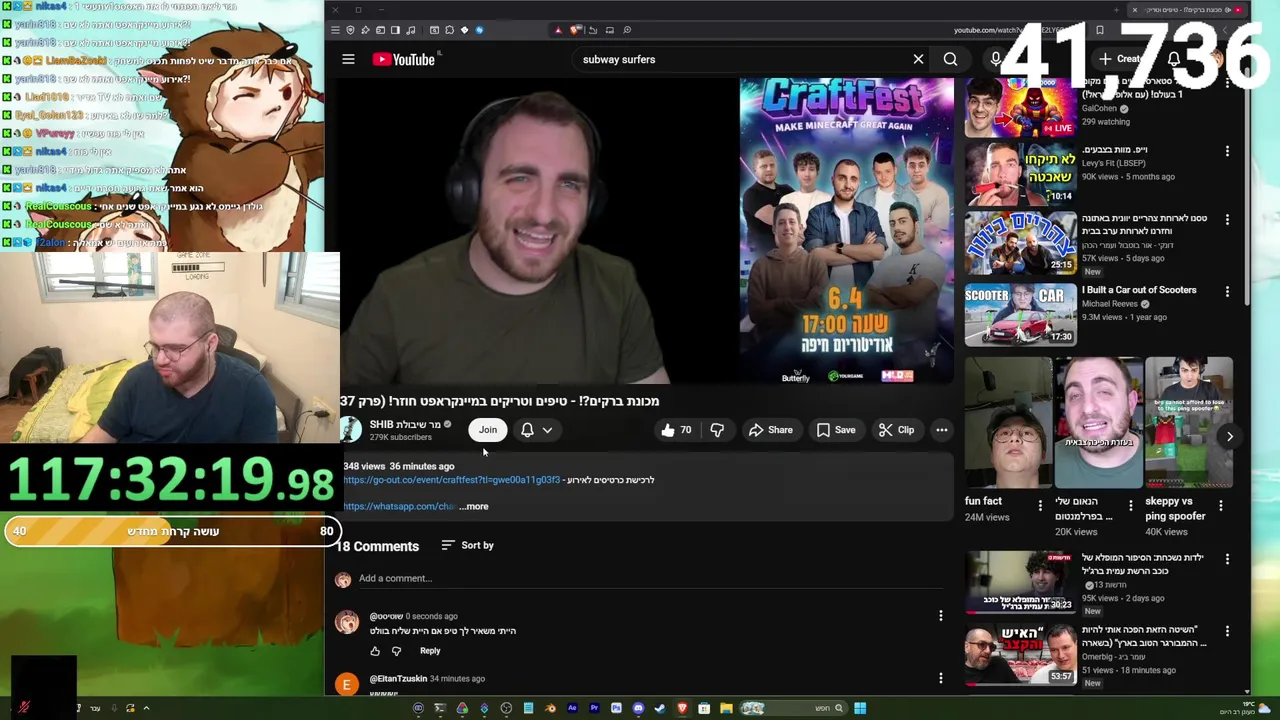Viewport: 1280px width, 720px height.
Task: Open the whatsapp.com link in description
Action: (x=399, y=506)
